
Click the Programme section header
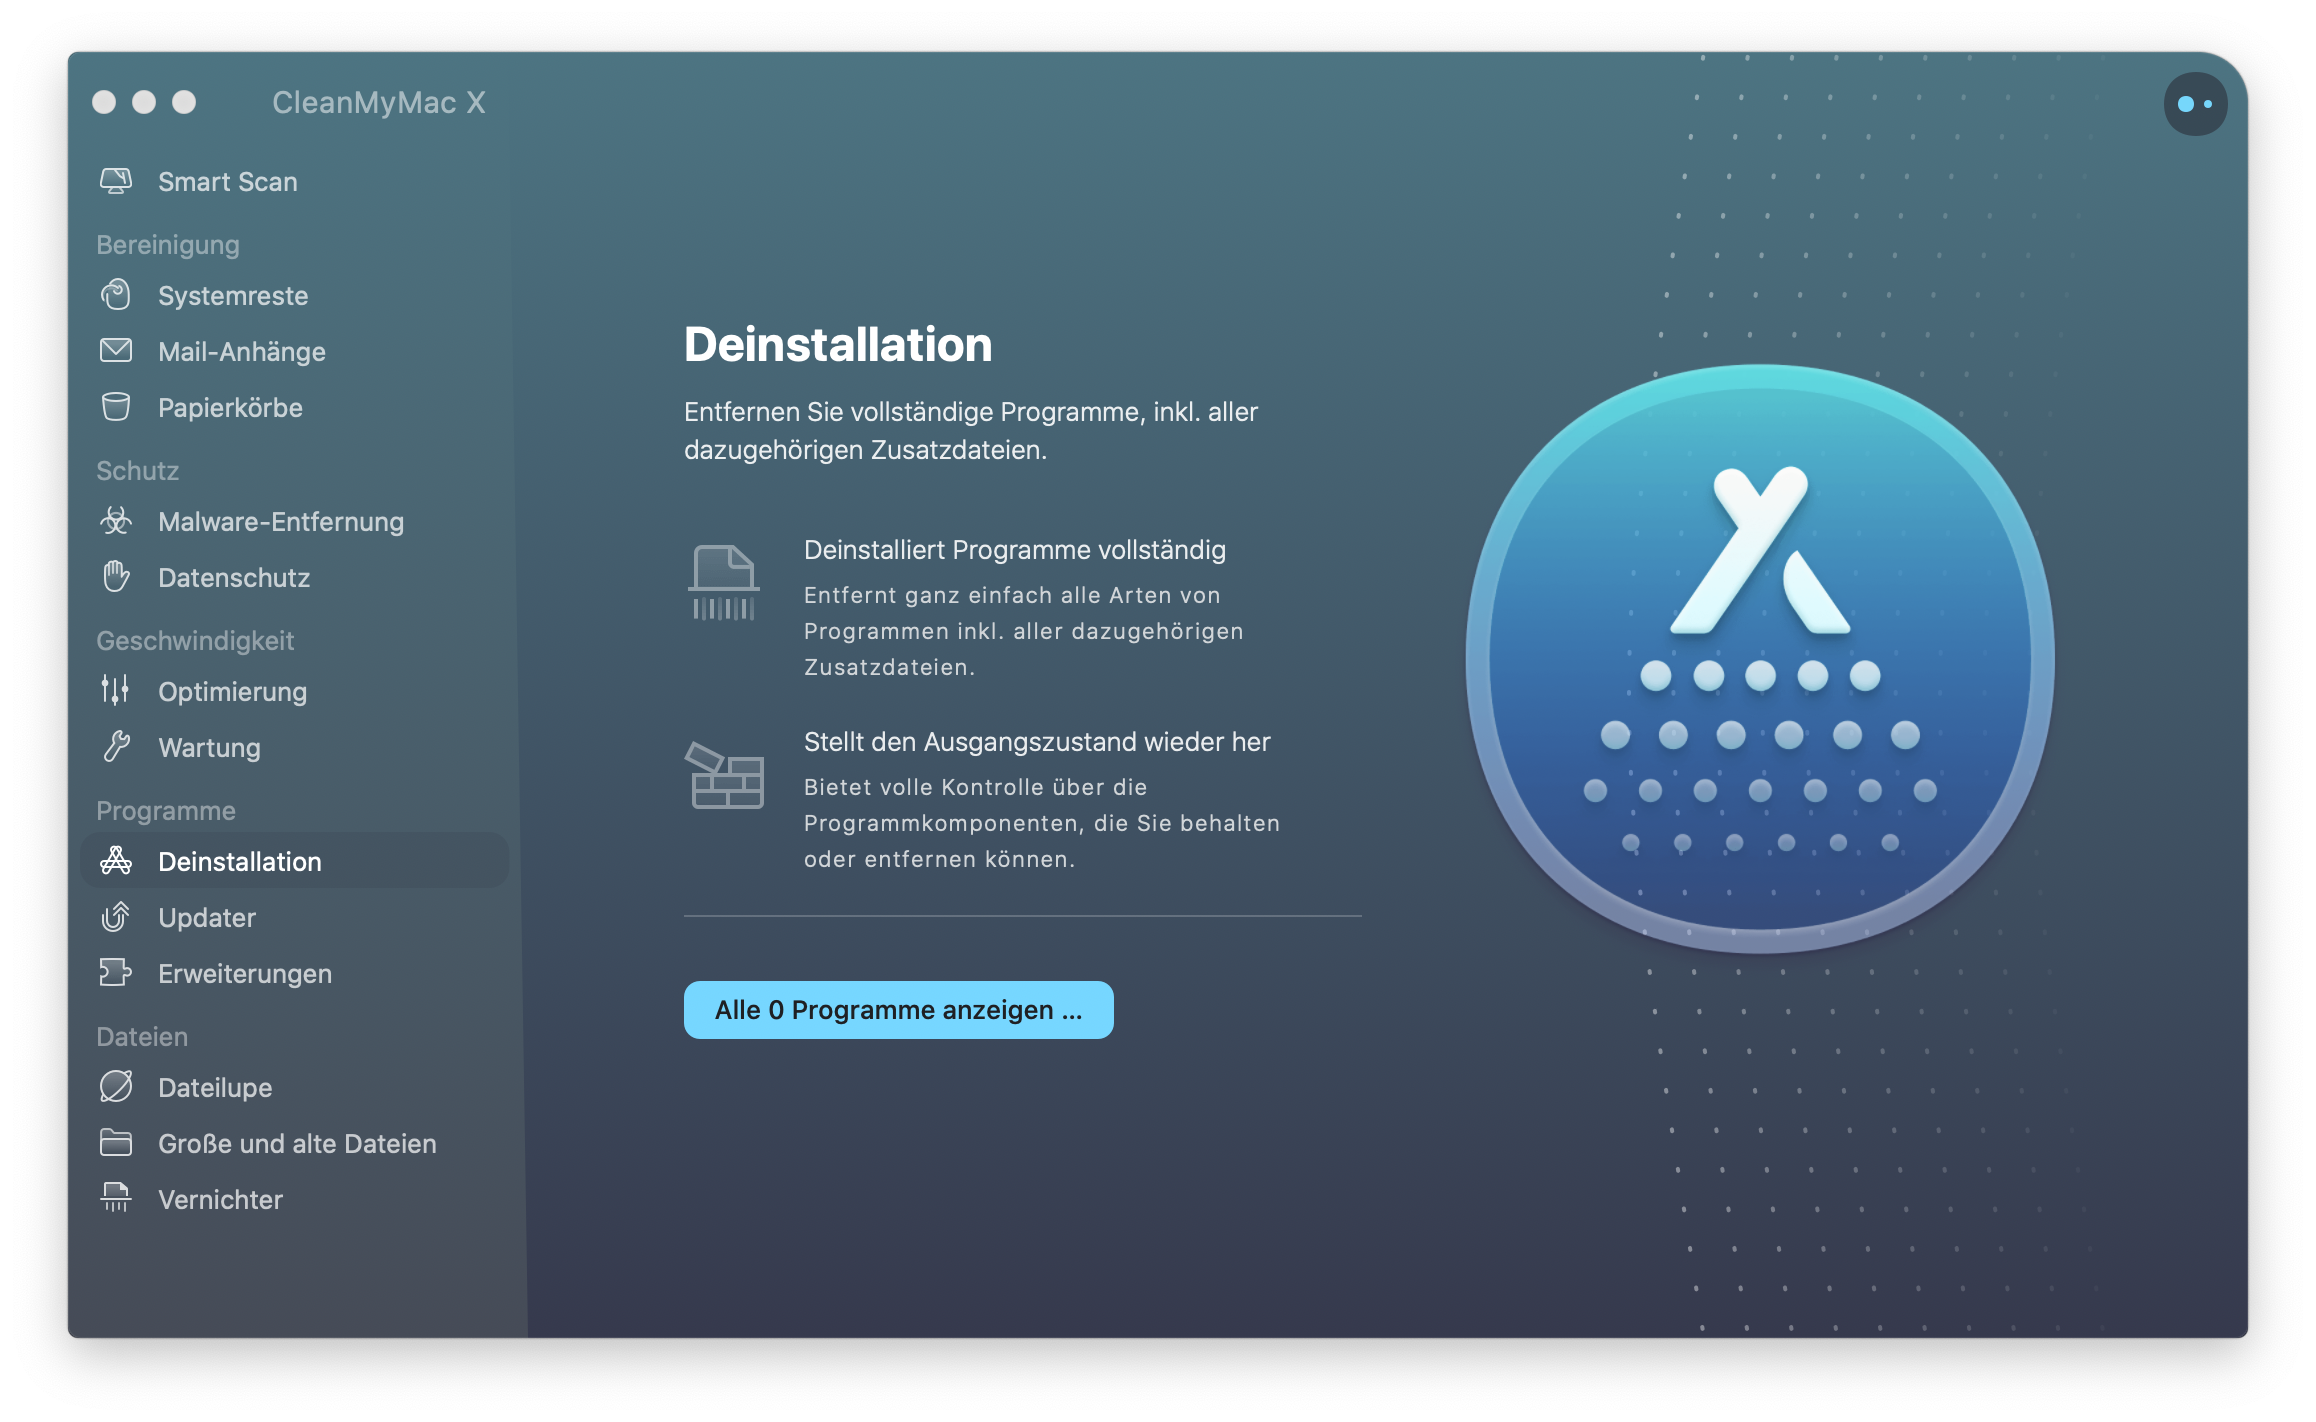166,811
